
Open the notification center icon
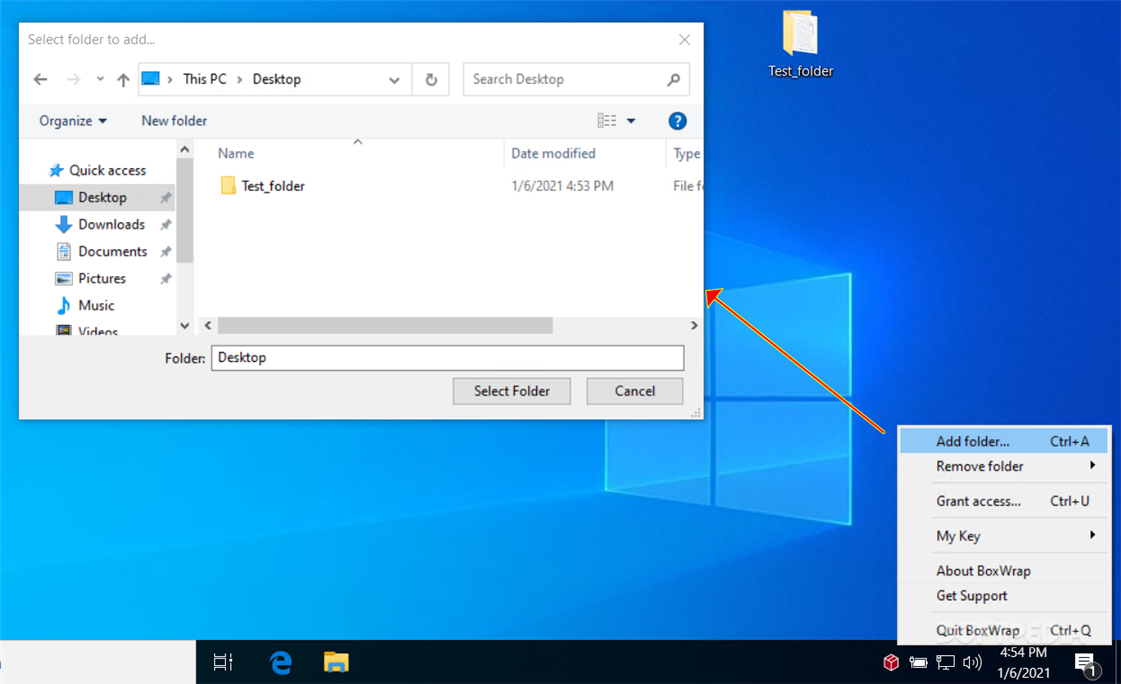coord(1086,664)
